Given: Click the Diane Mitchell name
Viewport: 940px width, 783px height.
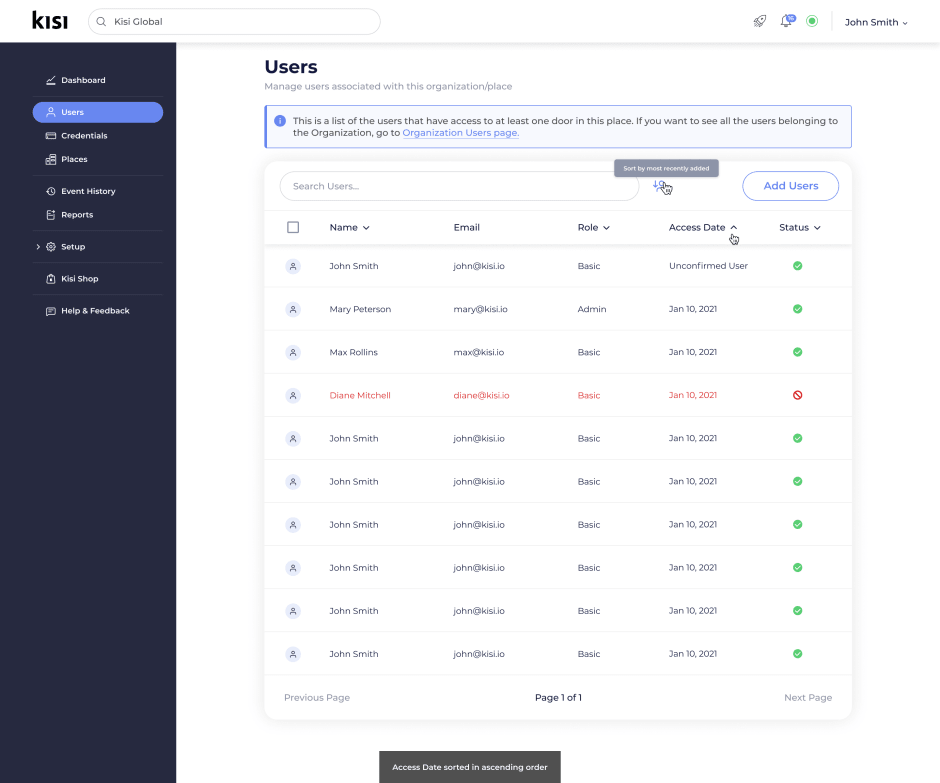Looking at the screenshot, I should pyautogui.click(x=360, y=395).
